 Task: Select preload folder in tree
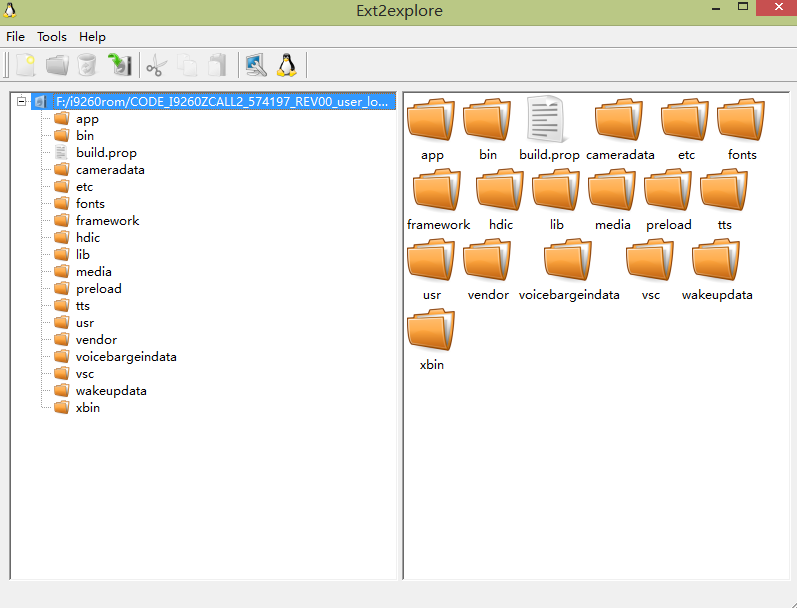click(x=87, y=289)
